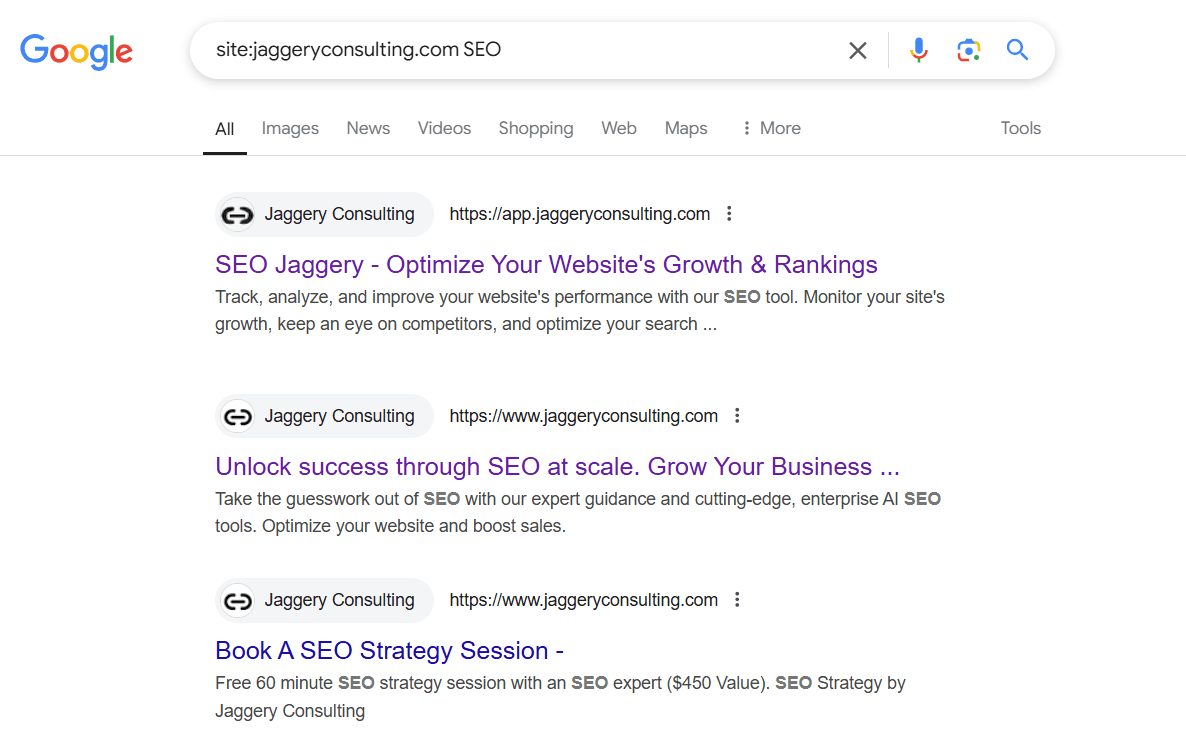This screenshot has width=1186, height=740.
Task: Open the SEO Jaggery result link
Action: coord(546,264)
